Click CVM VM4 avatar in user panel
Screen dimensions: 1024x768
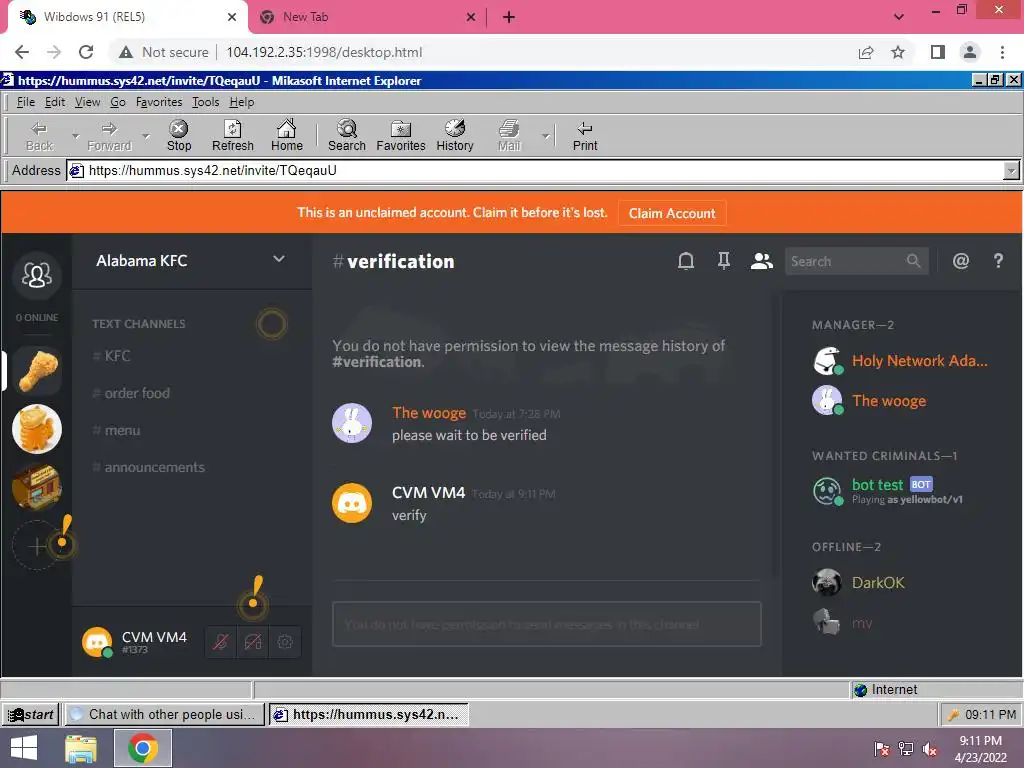click(x=97, y=642)
